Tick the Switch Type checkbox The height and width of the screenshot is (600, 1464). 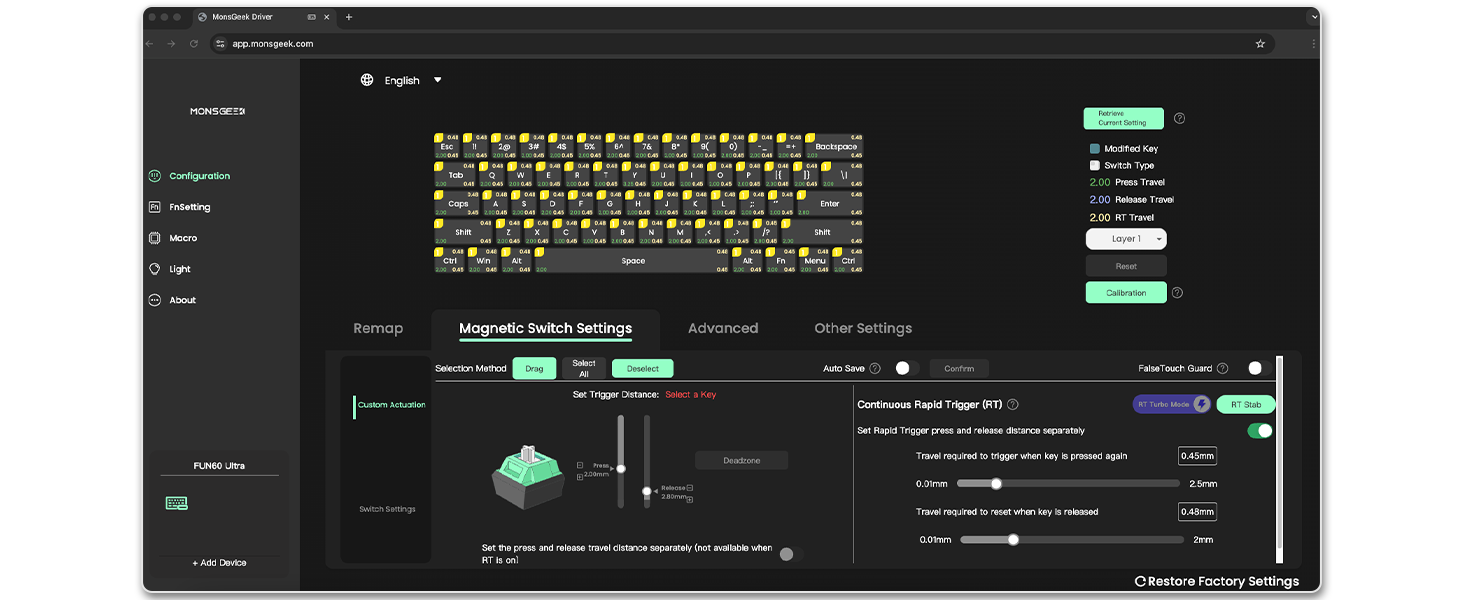1095,165
